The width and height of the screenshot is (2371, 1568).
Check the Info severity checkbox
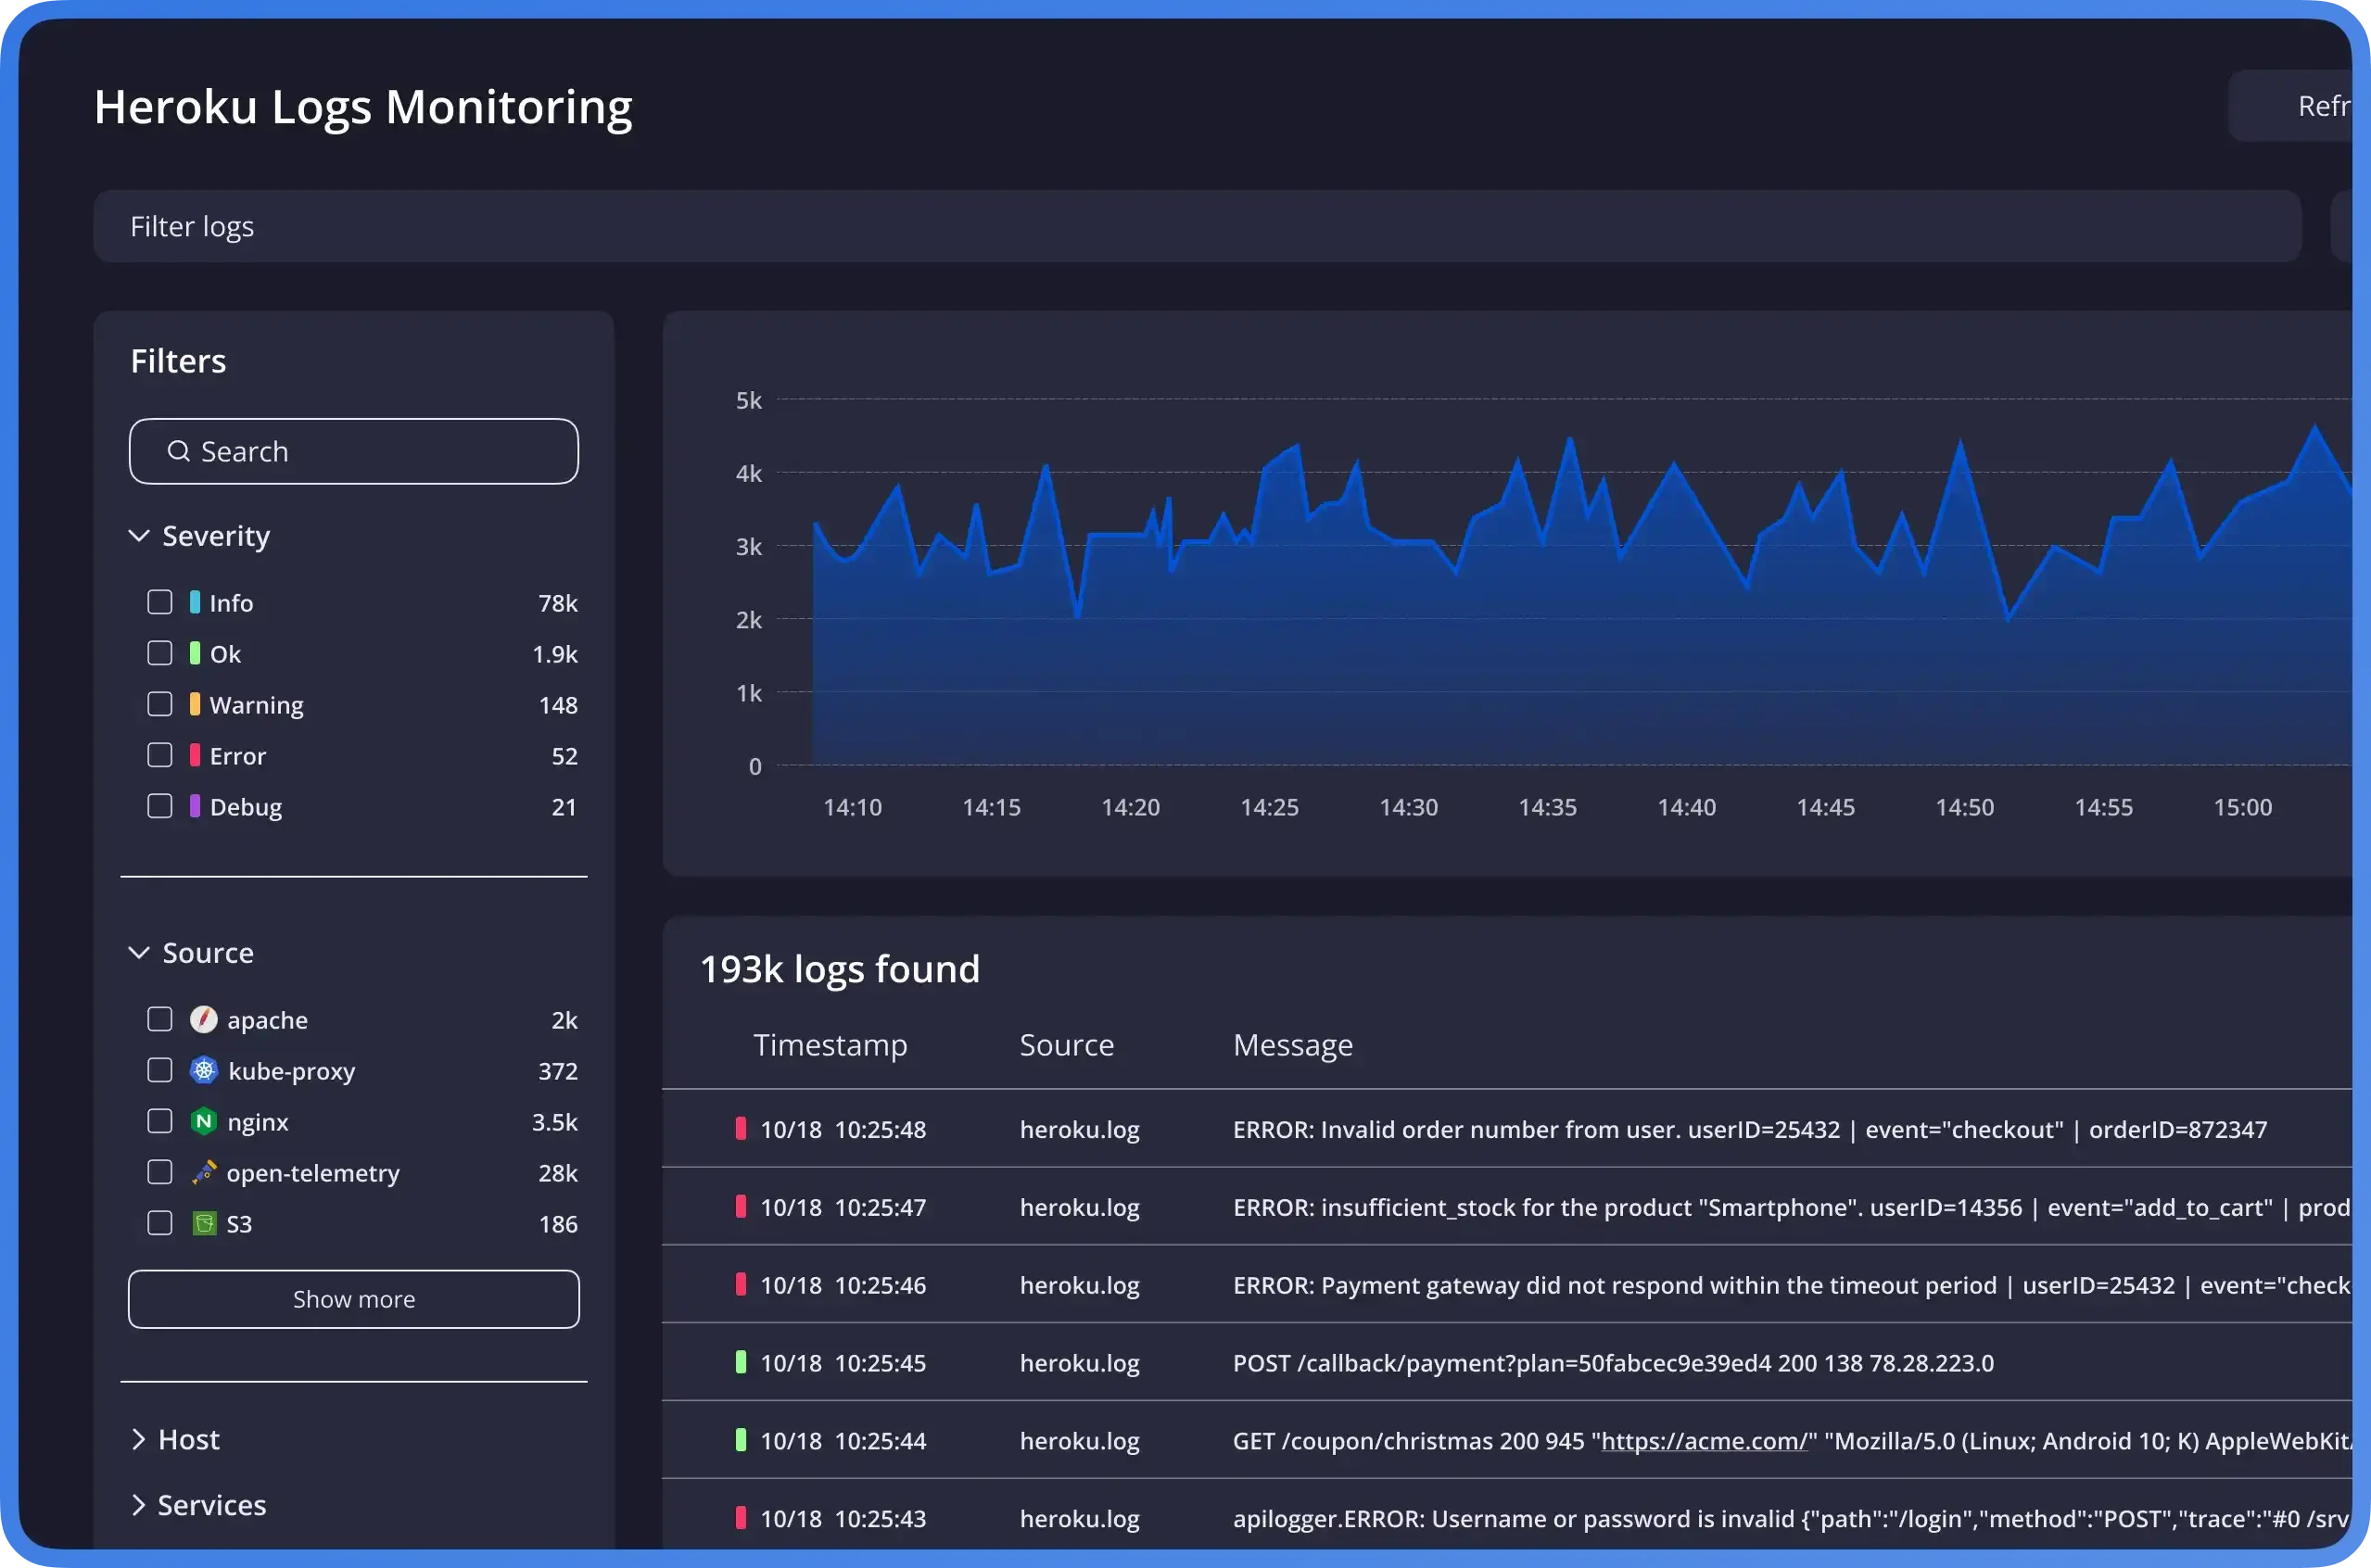coord(160,602)
